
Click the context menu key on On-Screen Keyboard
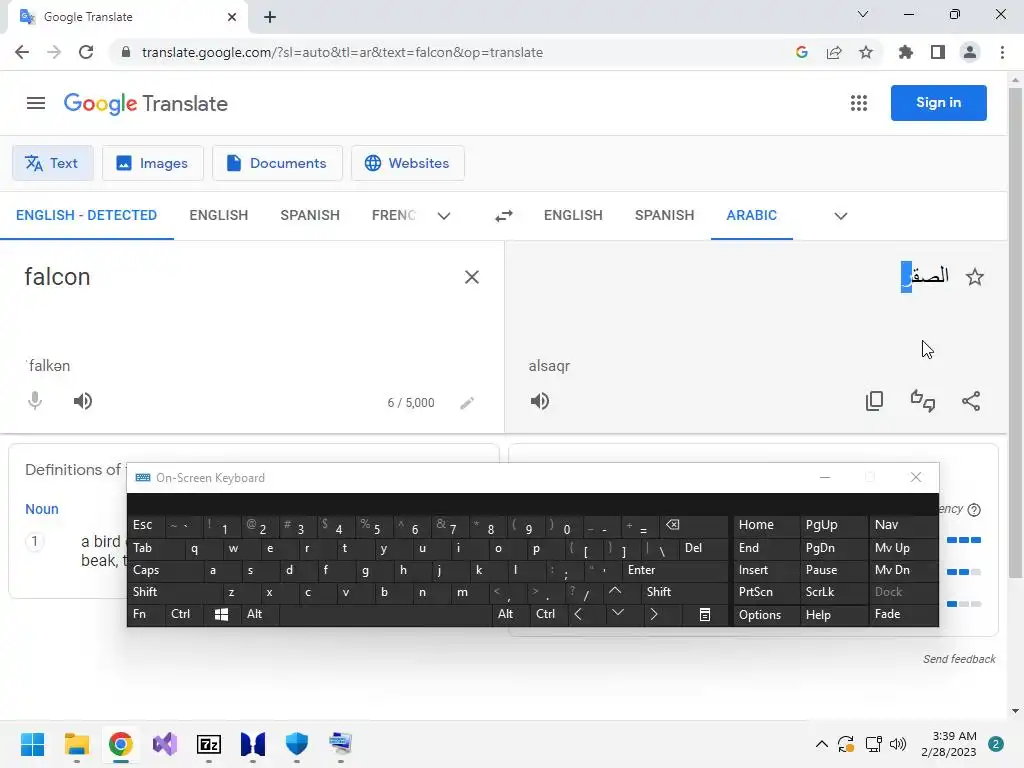pyautogui.click(x=705, y=615)
